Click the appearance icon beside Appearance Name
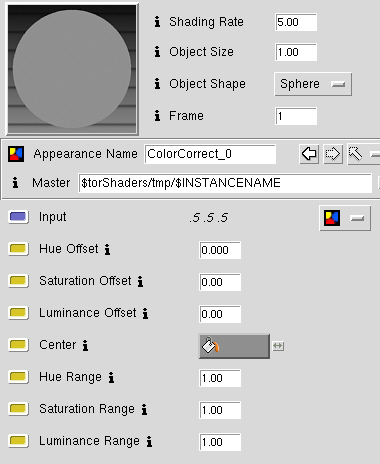Image resolution: width=380 pixels, height=464 pixels. (x=16, y=154)
